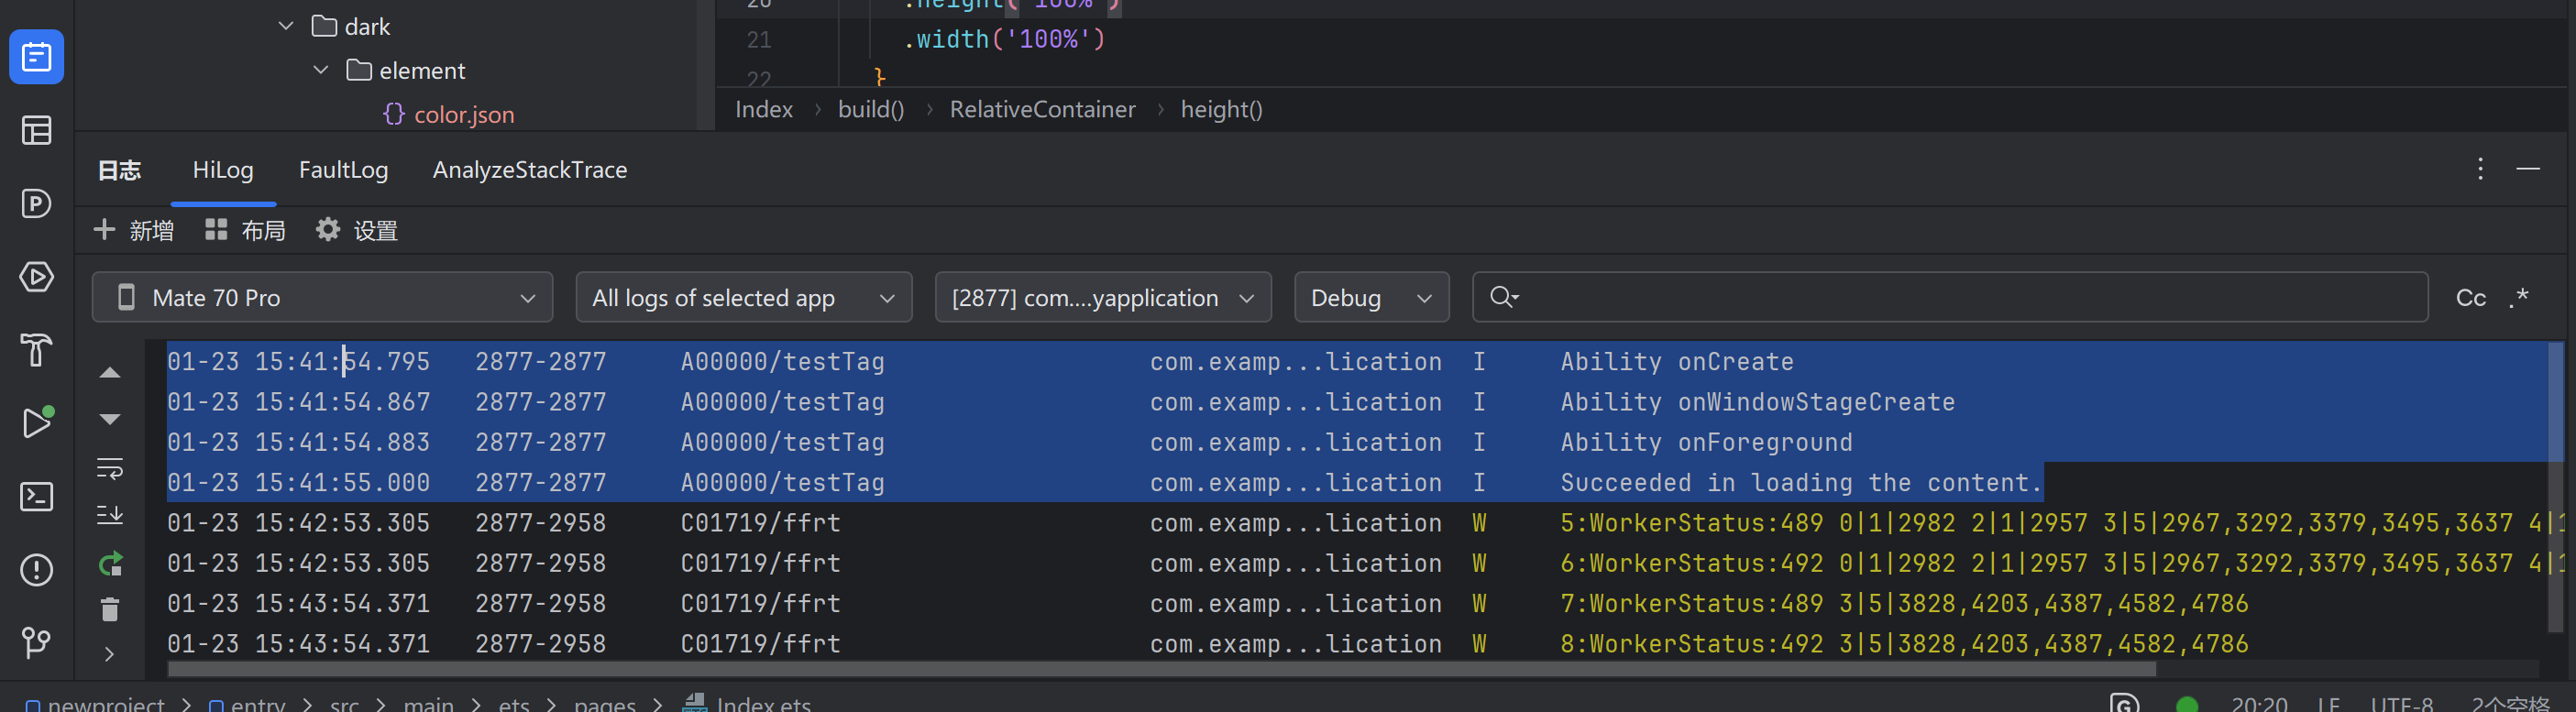Select the Ability onCreate log line

(1357, 361)
